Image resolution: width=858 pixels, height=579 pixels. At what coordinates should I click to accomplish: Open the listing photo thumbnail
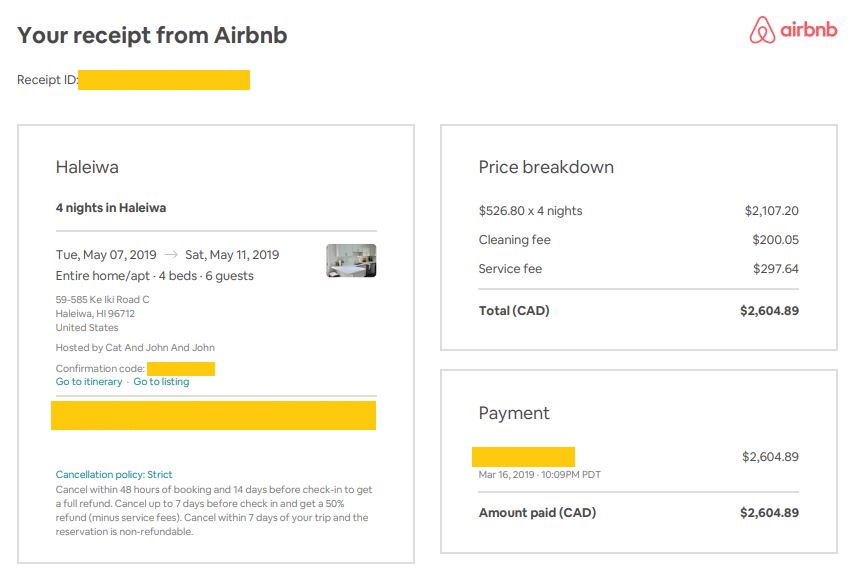click(351, 260)
